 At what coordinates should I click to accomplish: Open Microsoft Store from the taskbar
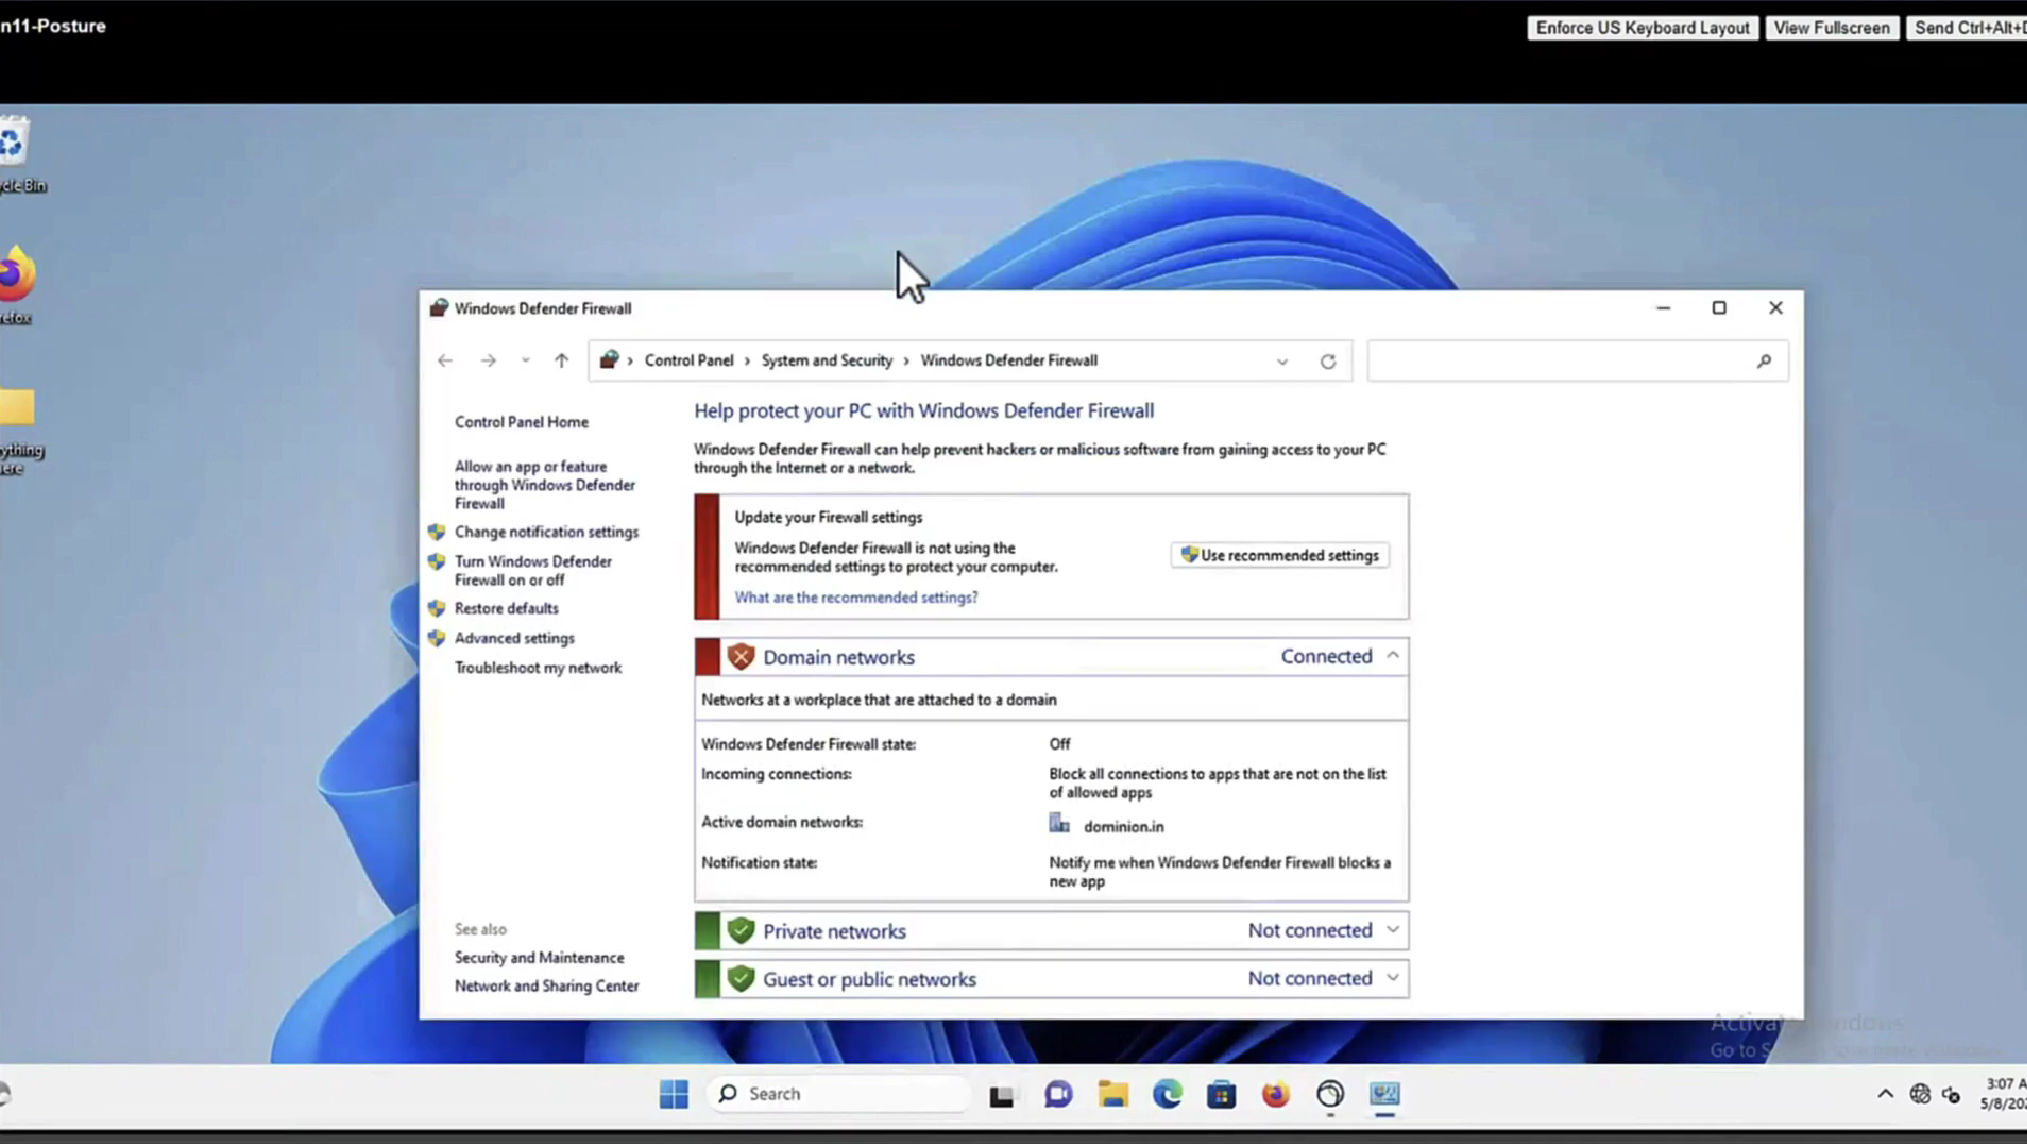coord(1221,1094)
